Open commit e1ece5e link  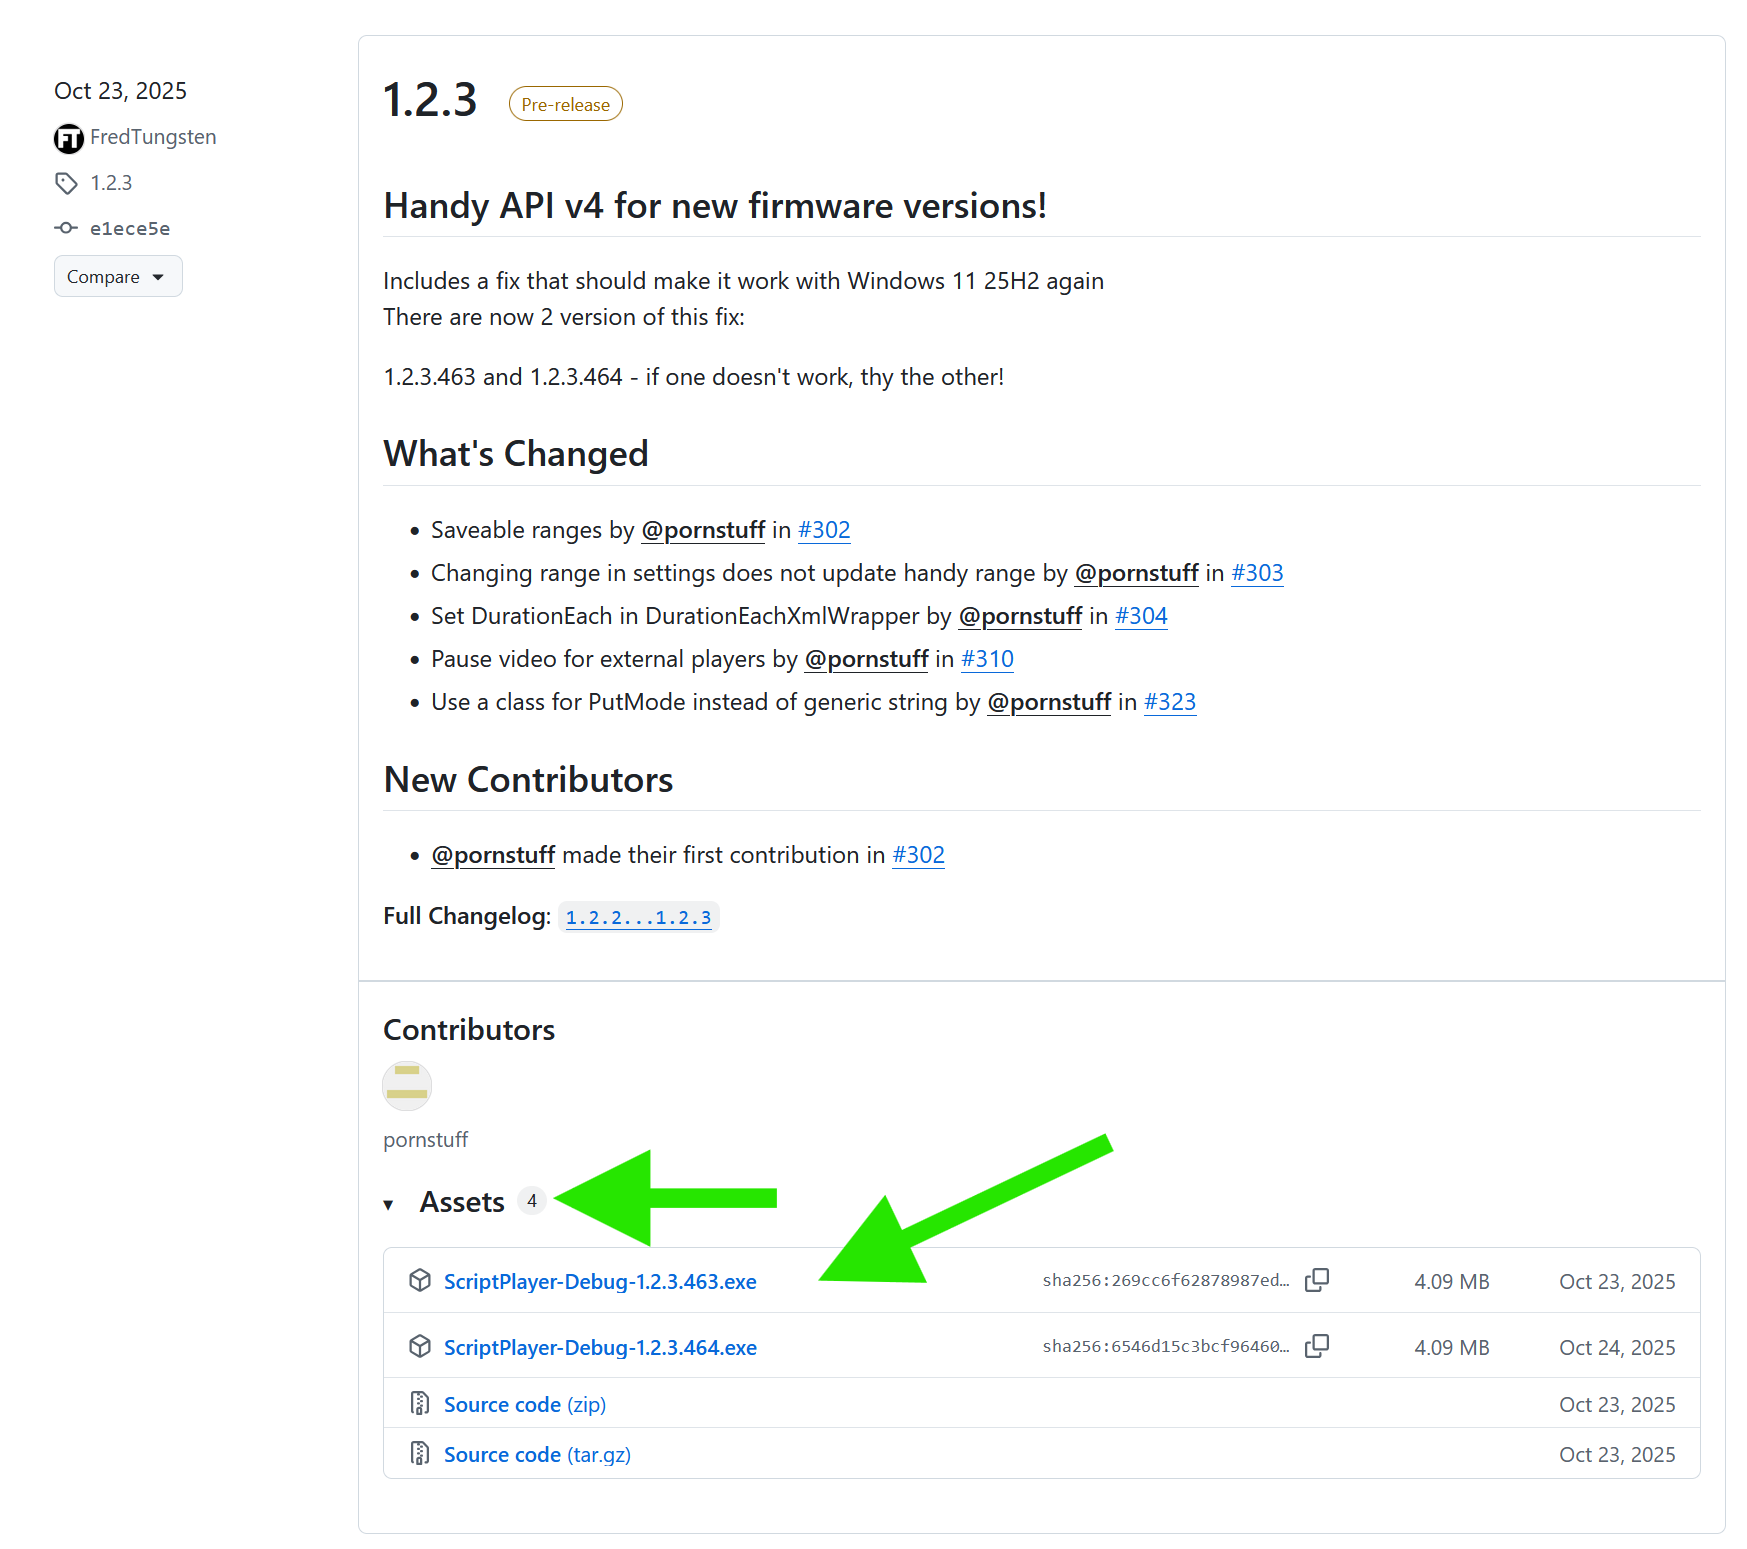pos(130,229)
